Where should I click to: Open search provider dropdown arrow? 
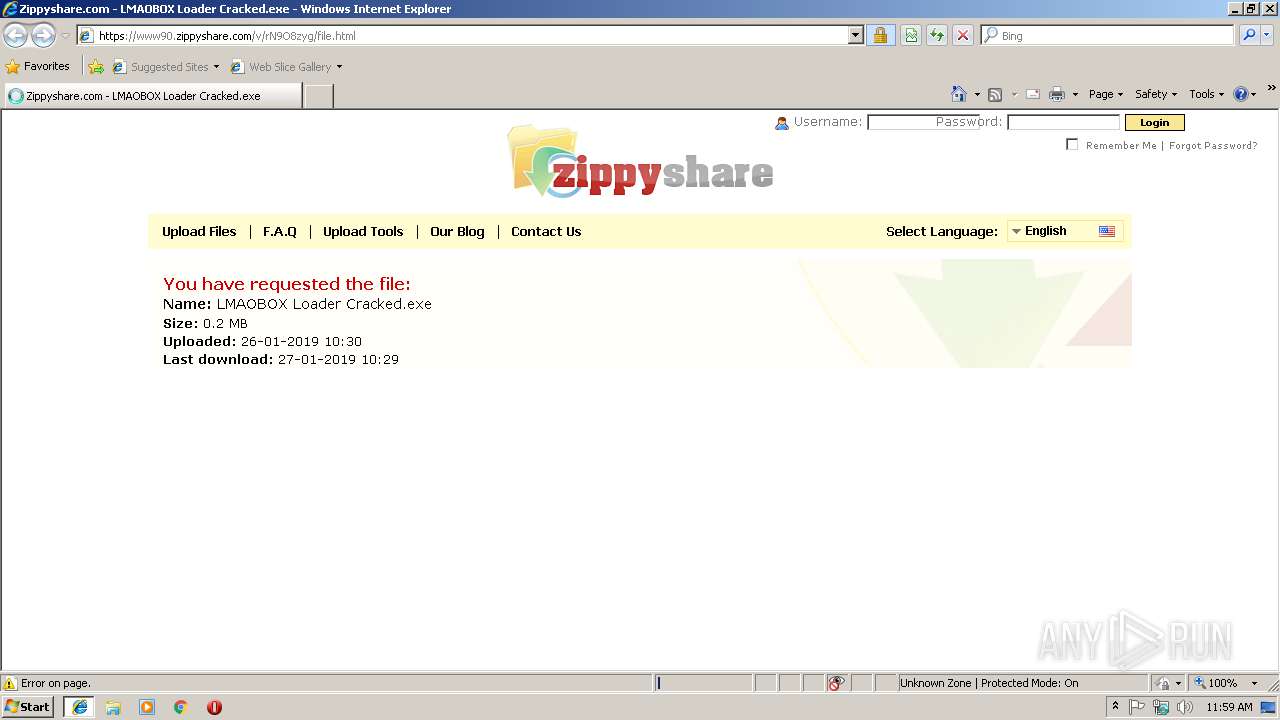[1267, 35]
